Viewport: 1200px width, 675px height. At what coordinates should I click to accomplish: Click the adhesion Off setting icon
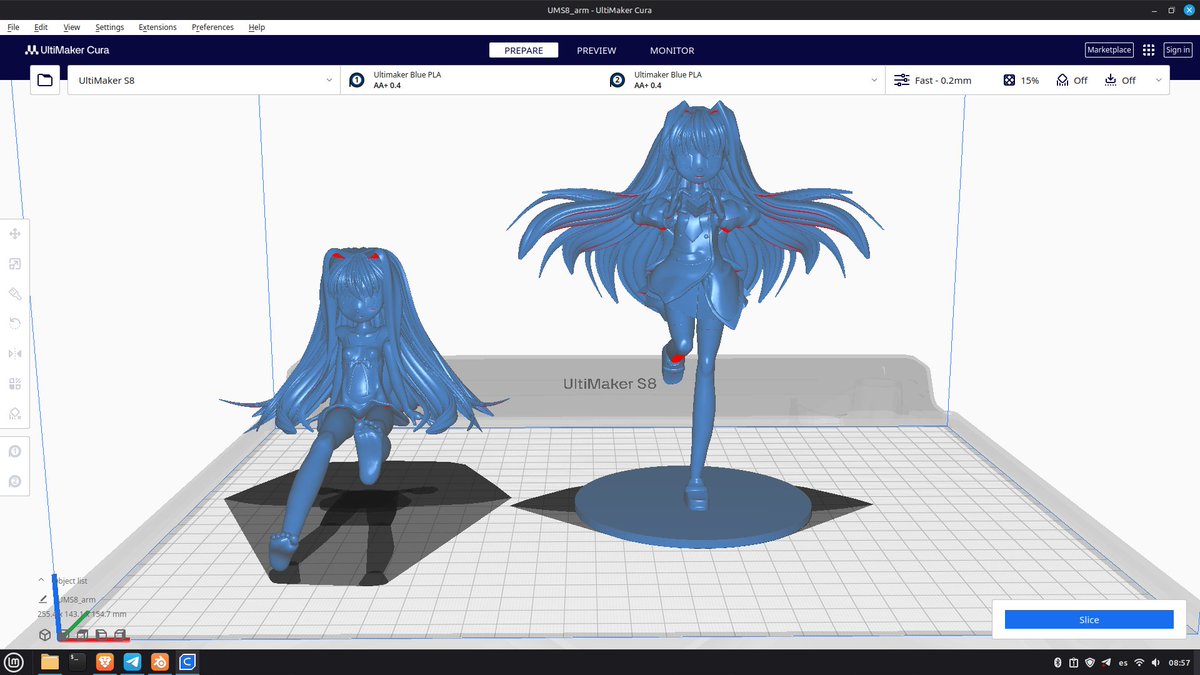pos(1111,80)
